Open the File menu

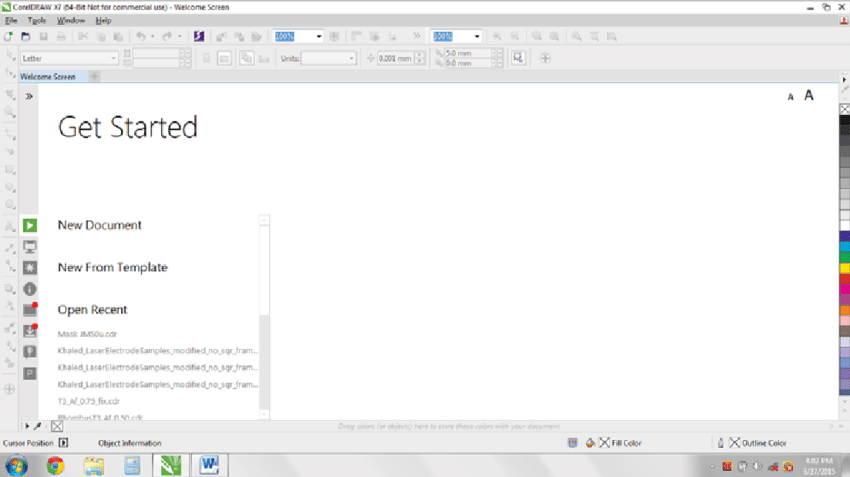click(11, 21)
